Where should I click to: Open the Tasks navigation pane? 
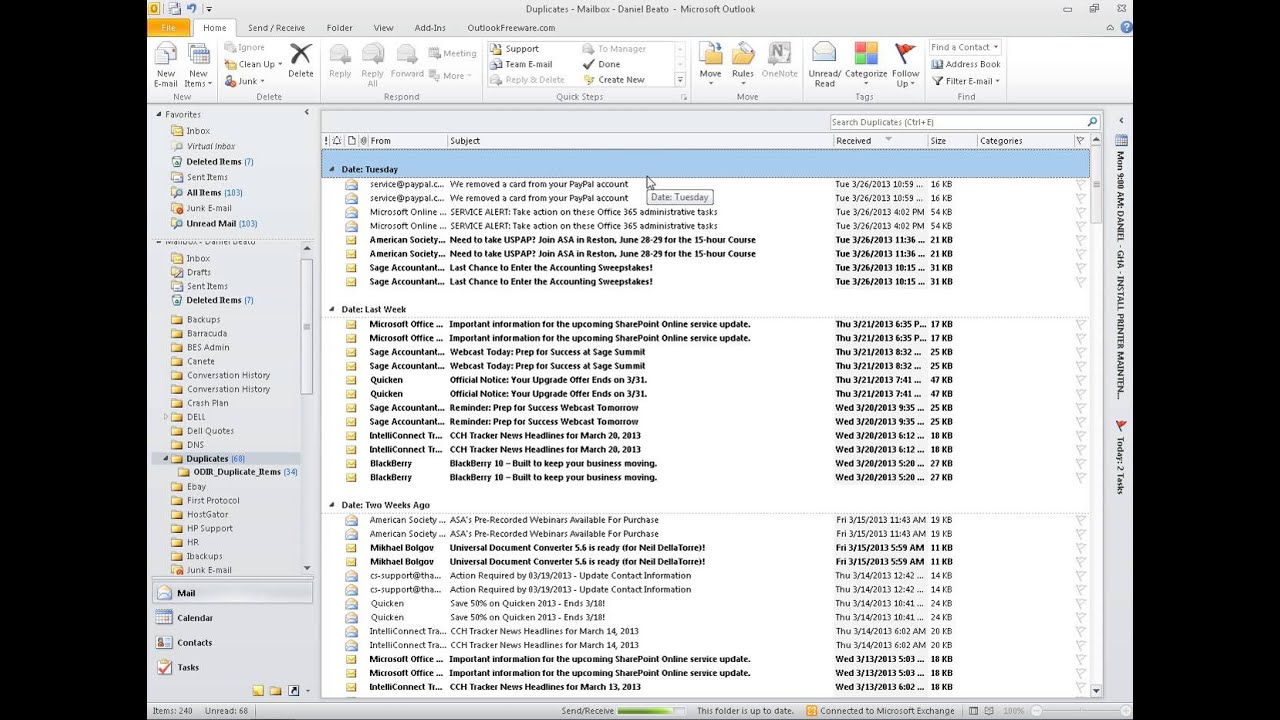[232, 667]
